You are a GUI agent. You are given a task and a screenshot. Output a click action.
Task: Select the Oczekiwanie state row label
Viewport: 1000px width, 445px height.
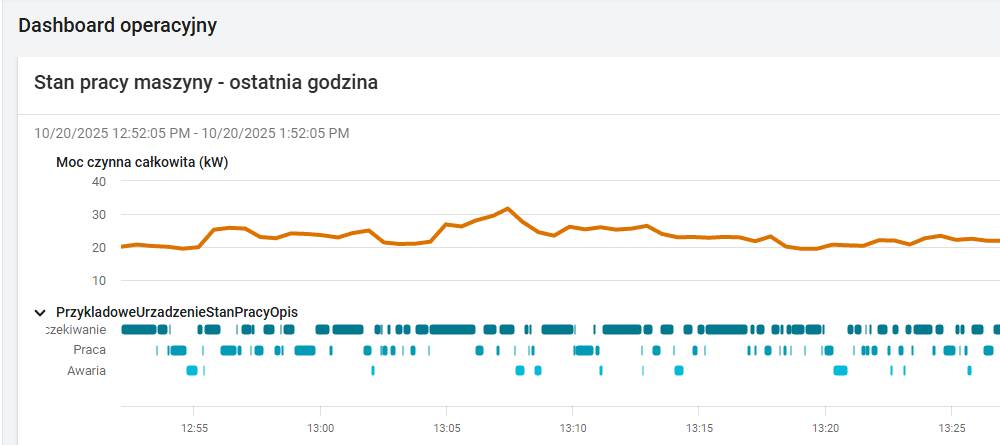click(77, 329)
